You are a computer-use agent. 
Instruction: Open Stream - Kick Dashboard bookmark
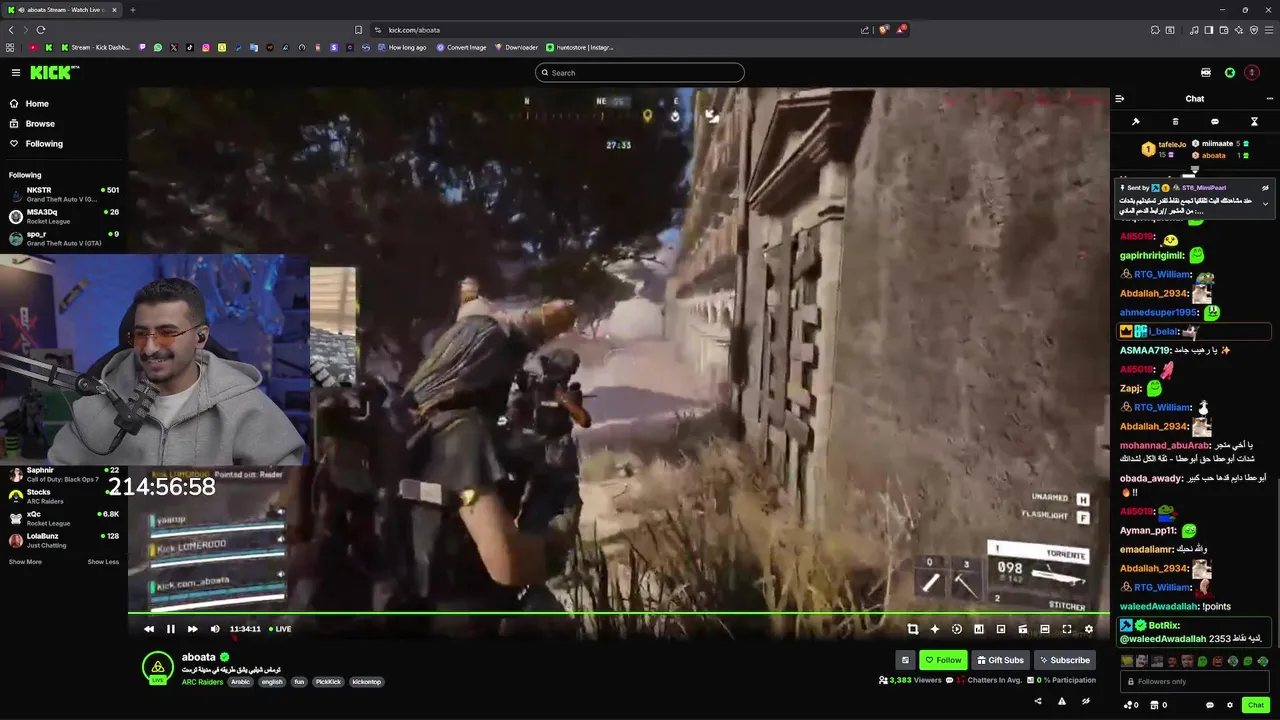coord(96,47)
